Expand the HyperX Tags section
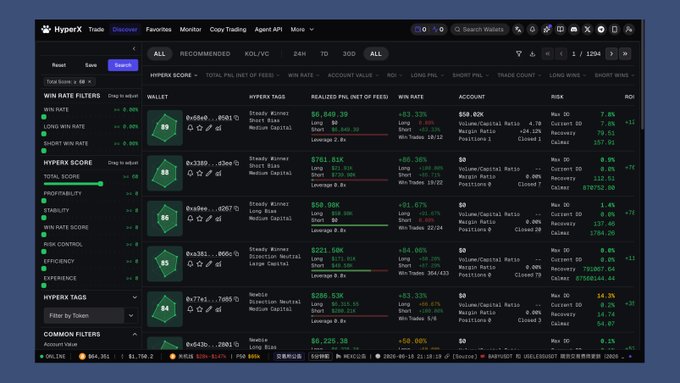 134,298
